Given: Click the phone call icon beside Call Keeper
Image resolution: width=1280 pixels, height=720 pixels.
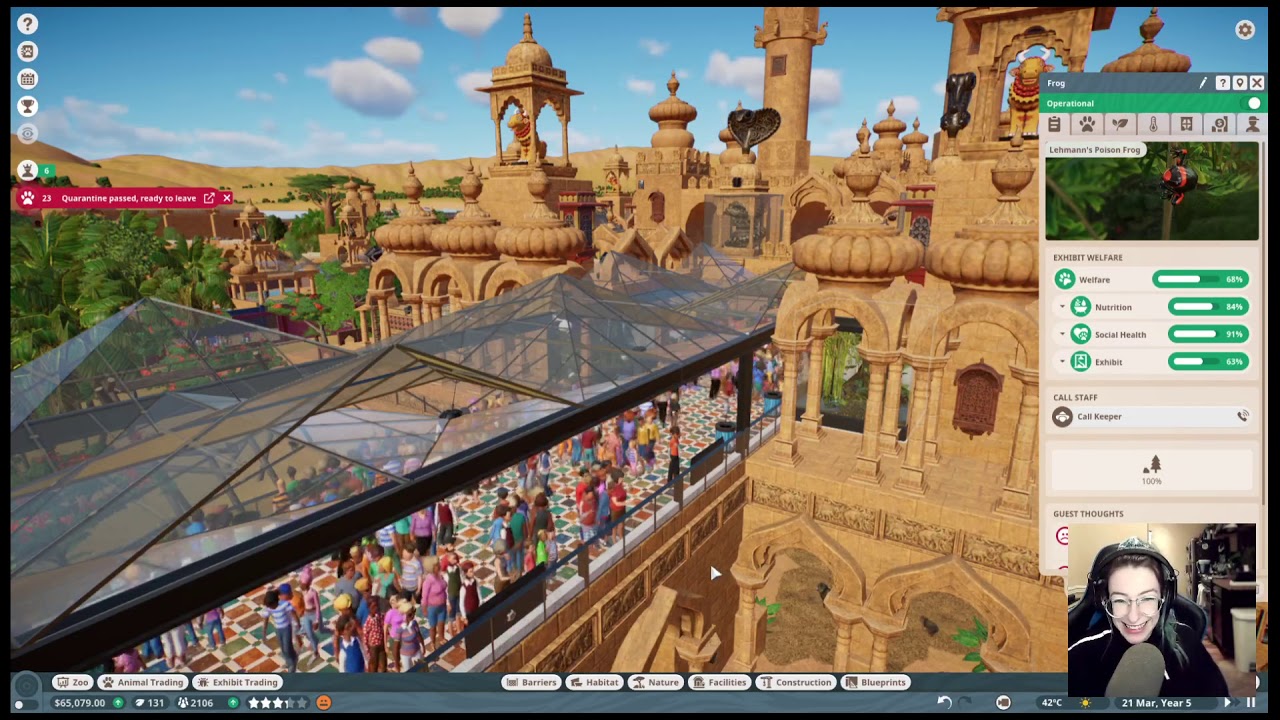Looking at the screenshot, I should [x=1243, y=416].
